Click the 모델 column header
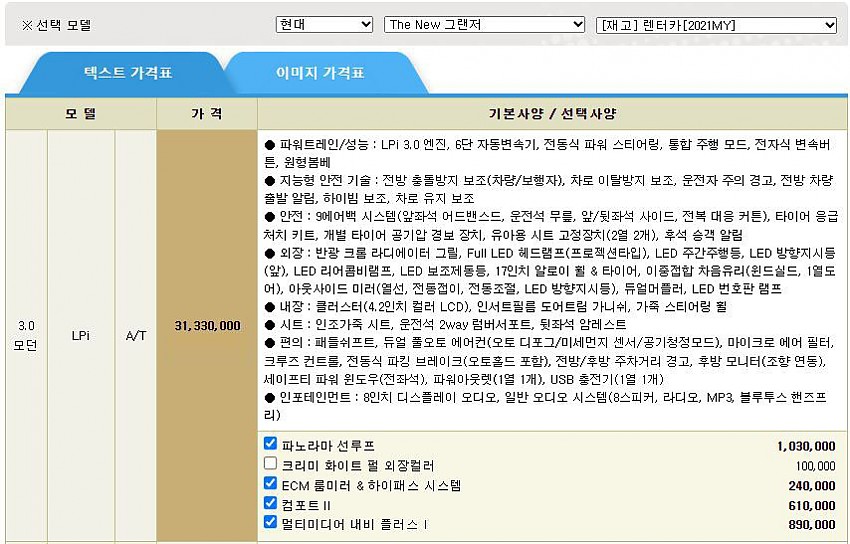The height and width of the screenshot is (544, 850). 80,113
